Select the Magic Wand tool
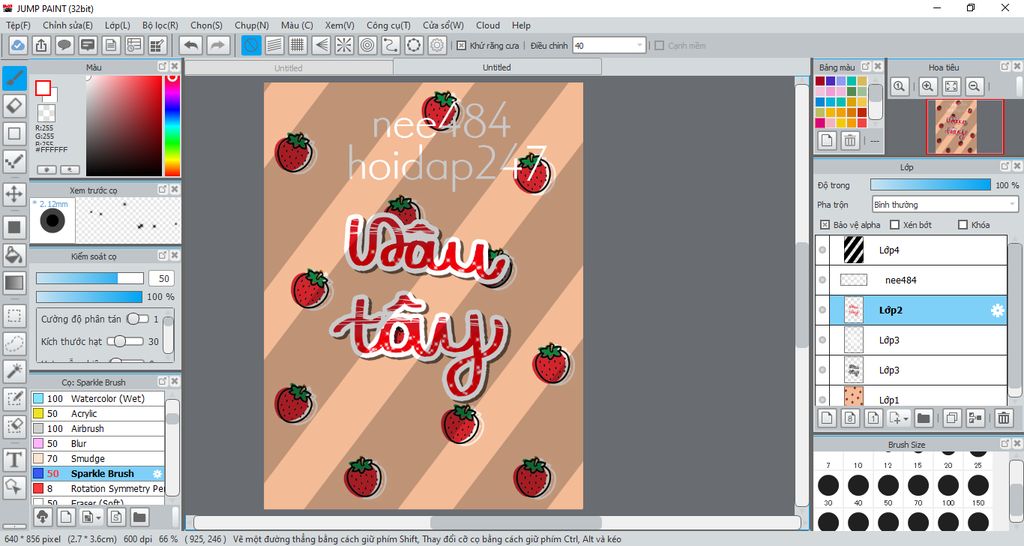 click(14, 371)
